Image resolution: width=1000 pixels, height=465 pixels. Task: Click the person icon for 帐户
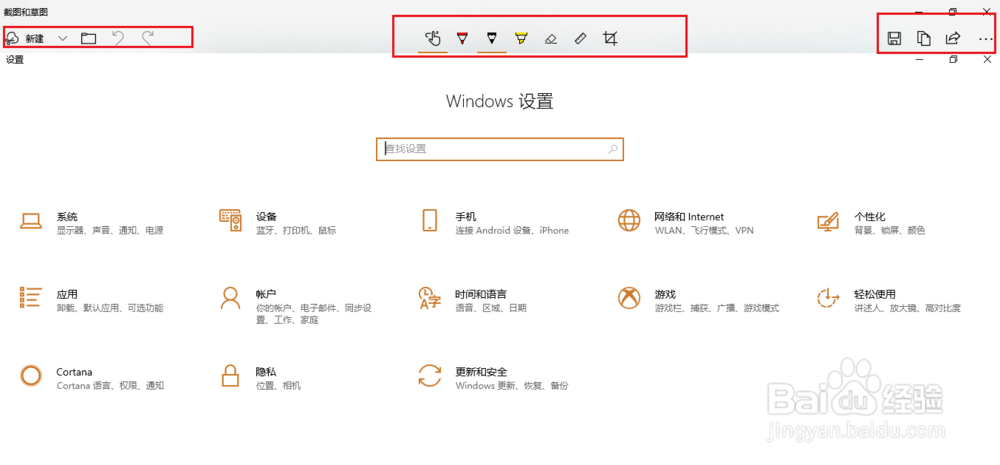pyautogui.click(x=230, y=298)
